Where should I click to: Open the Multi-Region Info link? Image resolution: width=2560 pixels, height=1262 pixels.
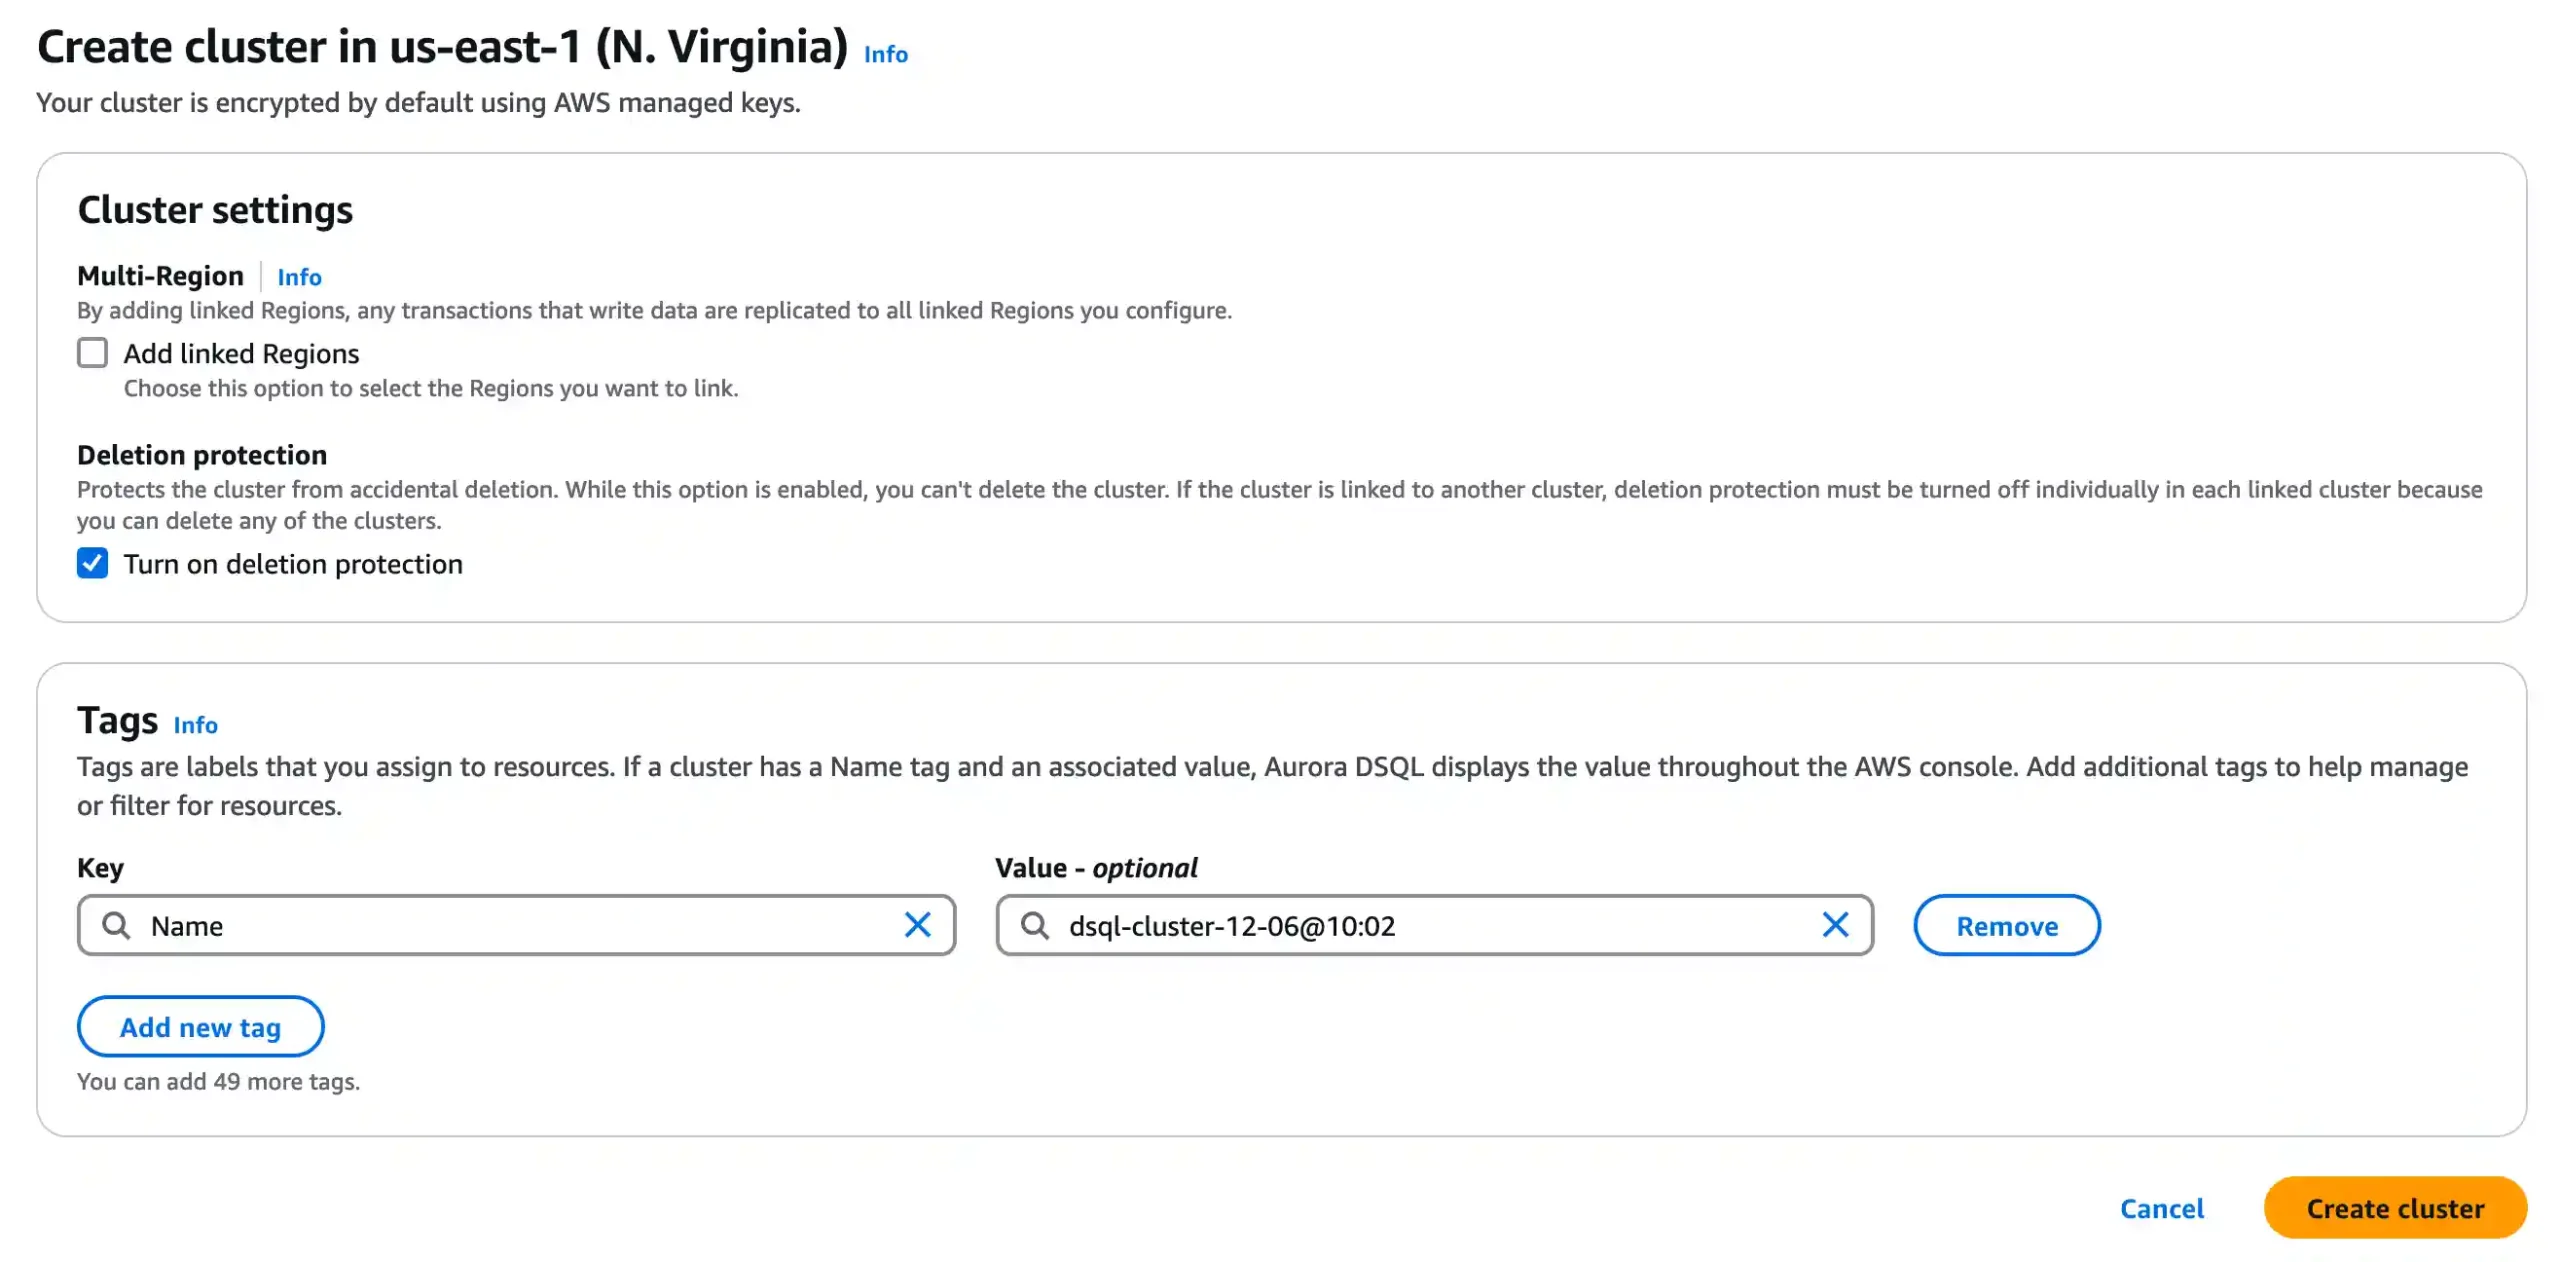coord(299,277)
